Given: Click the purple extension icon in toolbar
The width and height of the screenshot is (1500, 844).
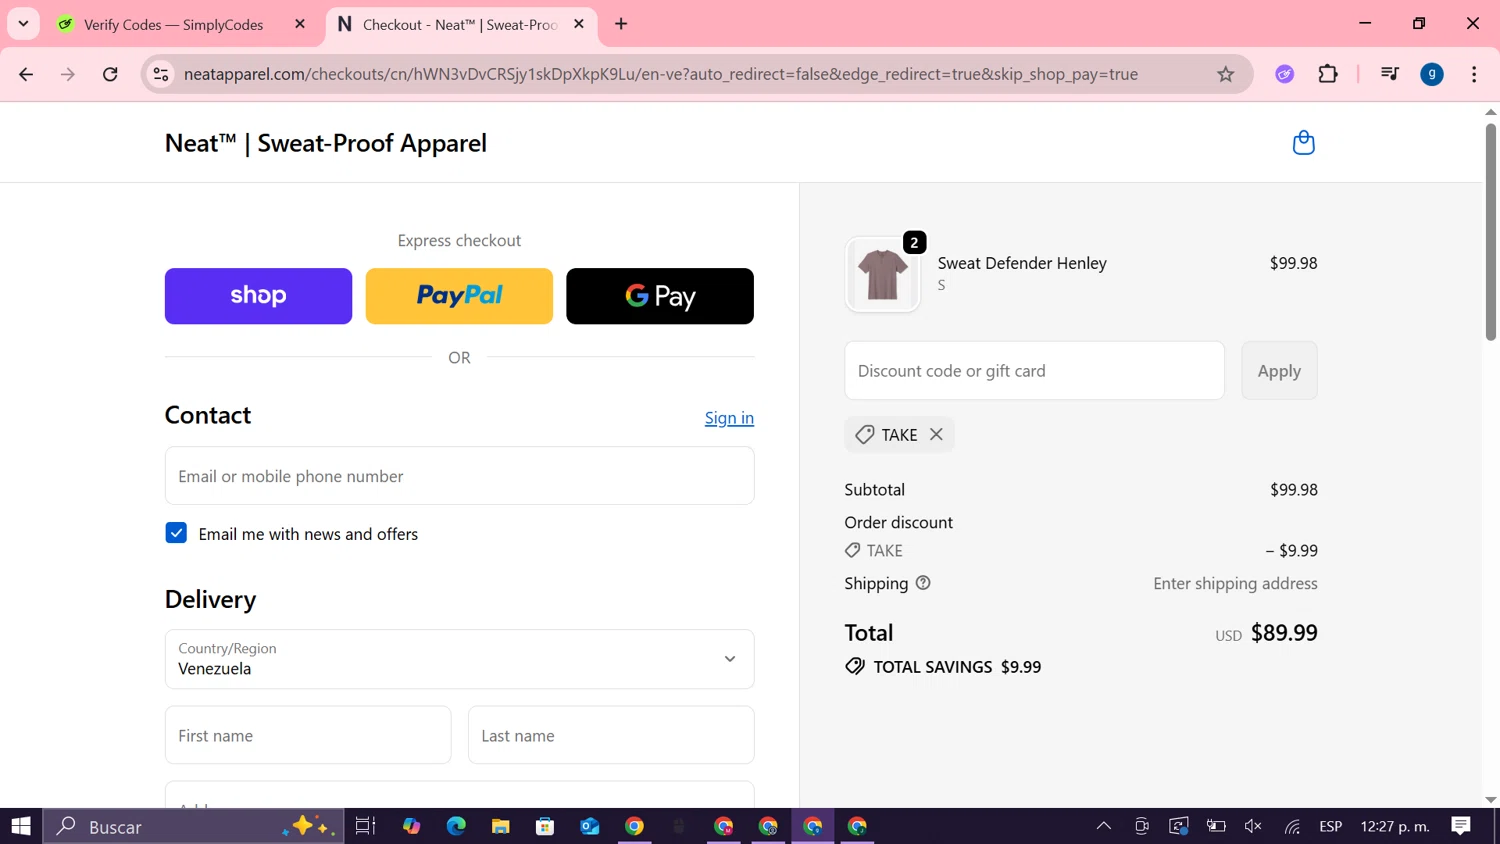Looking at the screenshot, I should [1285, 74].
